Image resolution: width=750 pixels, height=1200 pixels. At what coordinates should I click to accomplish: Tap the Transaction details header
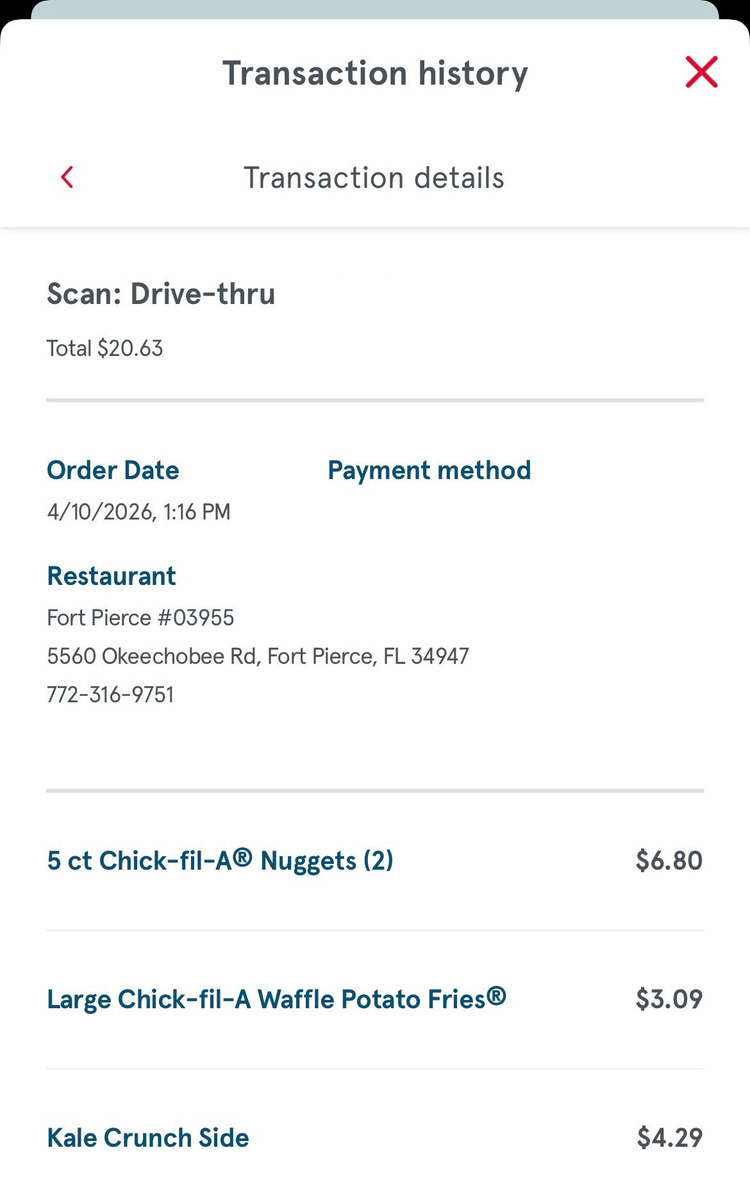point(374,178)
